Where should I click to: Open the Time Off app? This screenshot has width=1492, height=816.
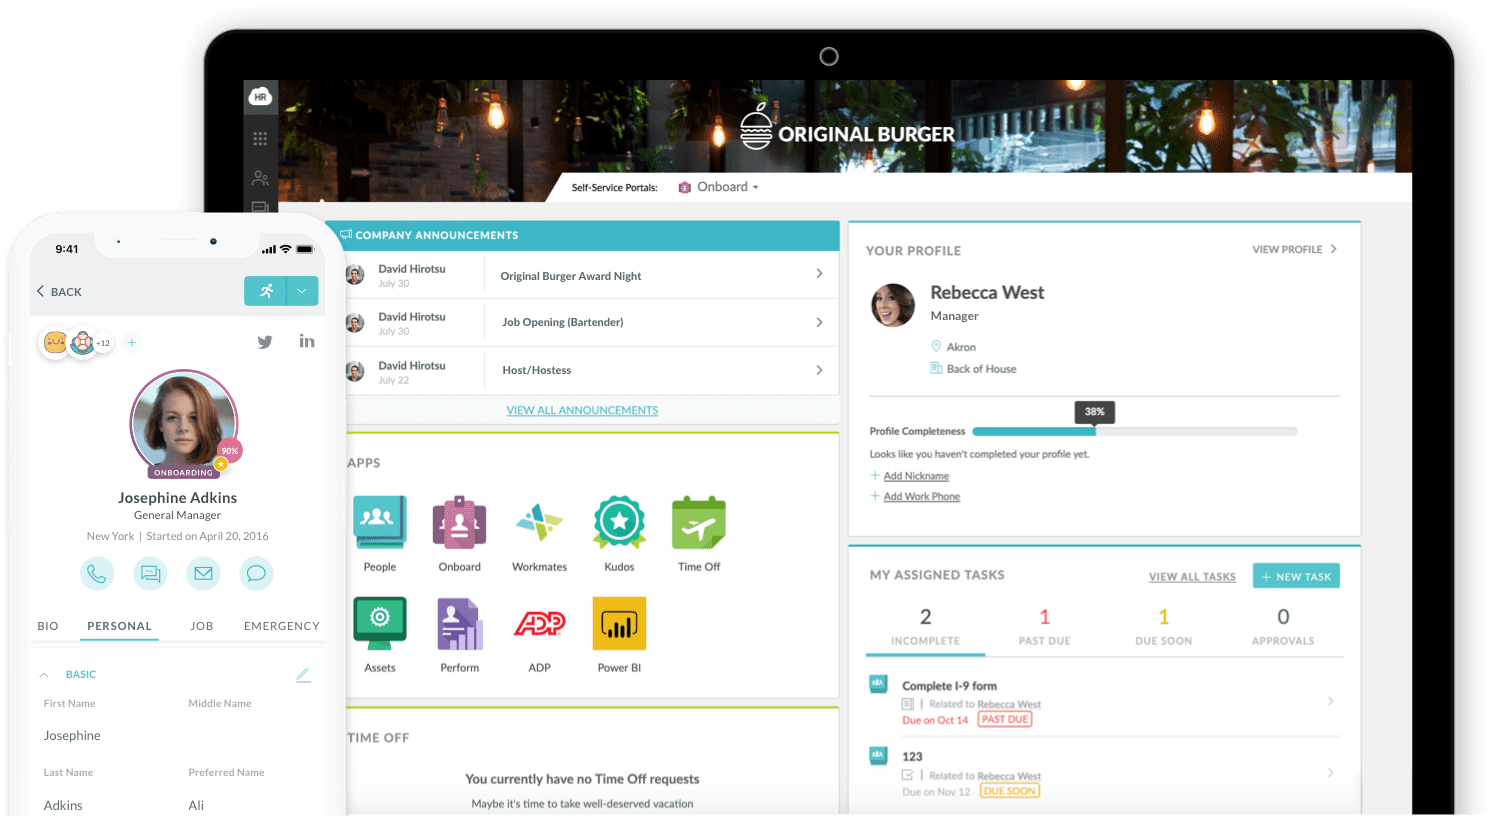pos(698,521)
